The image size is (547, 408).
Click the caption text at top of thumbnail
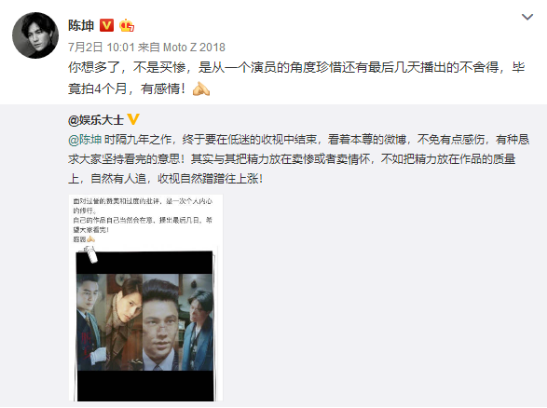(143, 220)
